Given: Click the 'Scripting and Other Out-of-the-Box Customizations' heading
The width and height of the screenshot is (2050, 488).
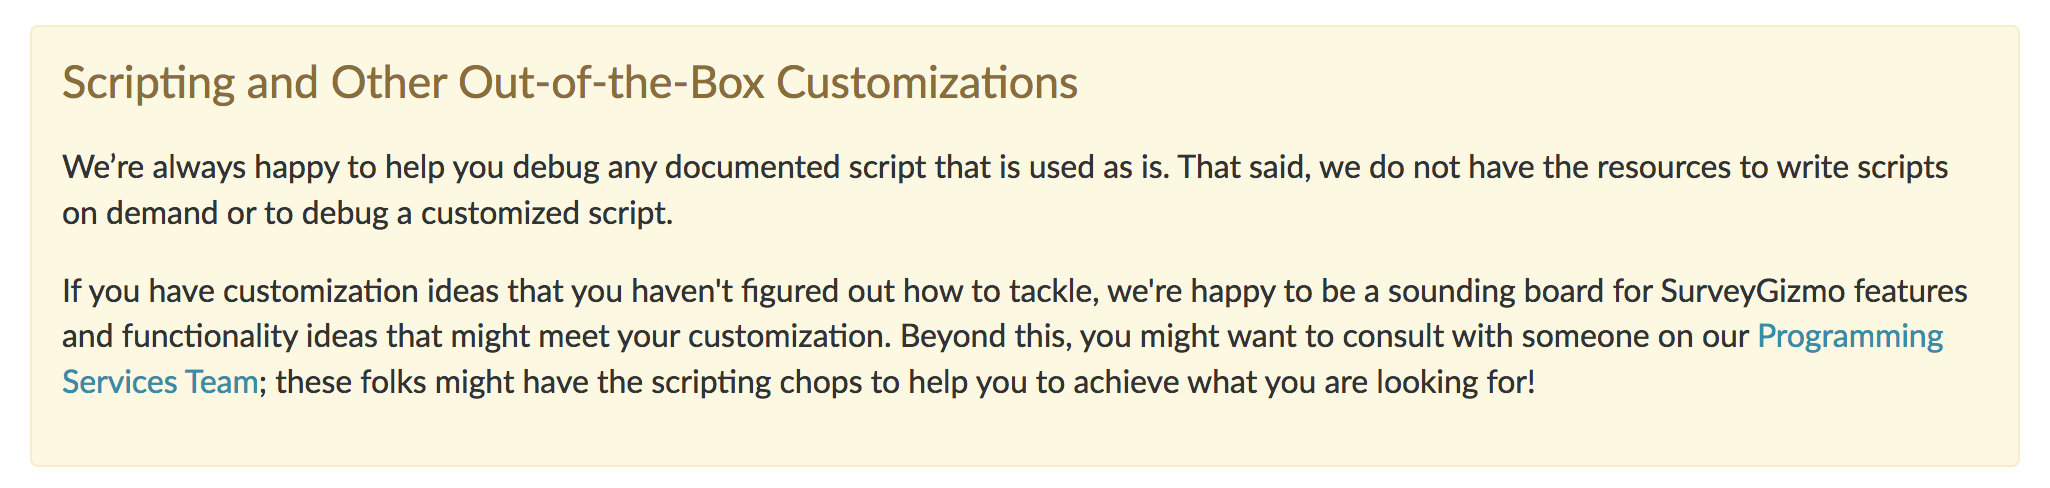Looking at the screenshot, I should tap(569, 82).
